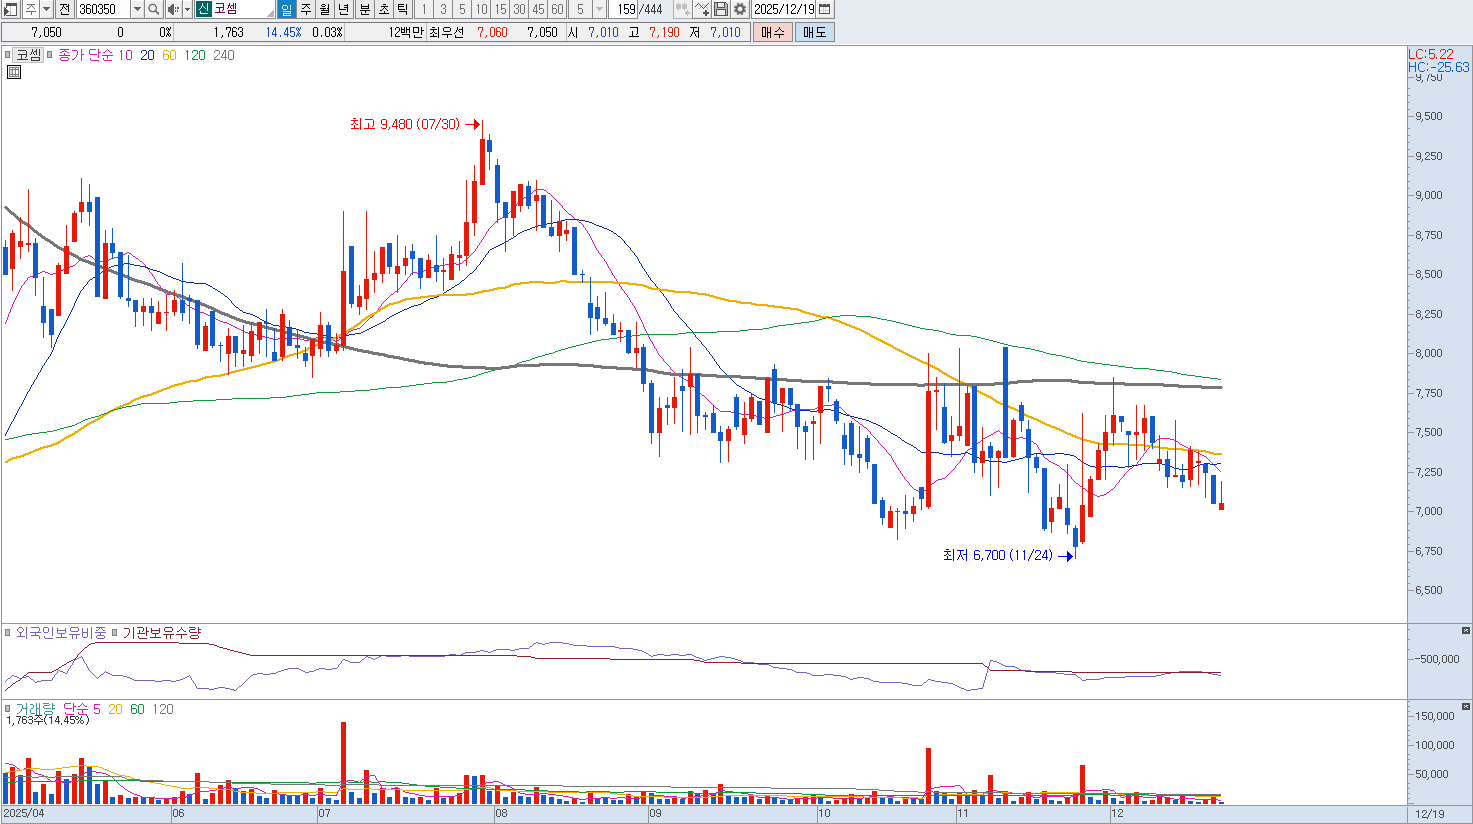Click the top-left window layout icon
The width and height of the screenshot is (1473, 824).
(x=11, y=9)
